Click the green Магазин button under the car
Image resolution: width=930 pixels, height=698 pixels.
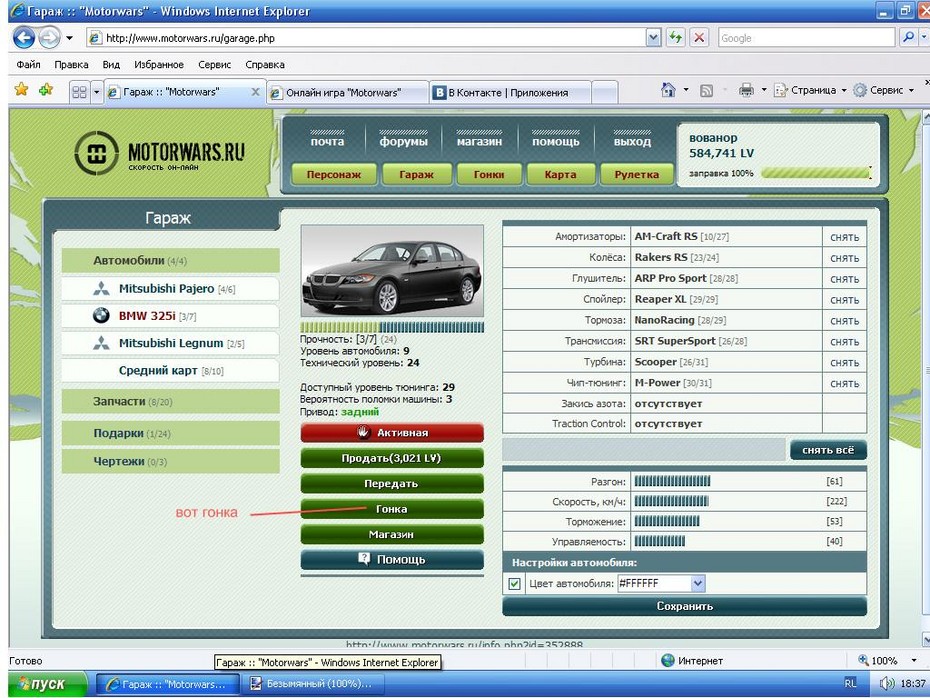(x=392, y=534)
